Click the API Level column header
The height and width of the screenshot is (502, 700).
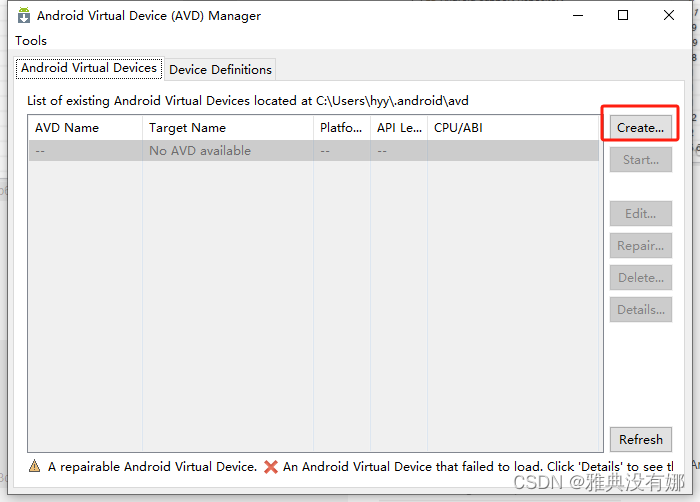click(399, 128)
